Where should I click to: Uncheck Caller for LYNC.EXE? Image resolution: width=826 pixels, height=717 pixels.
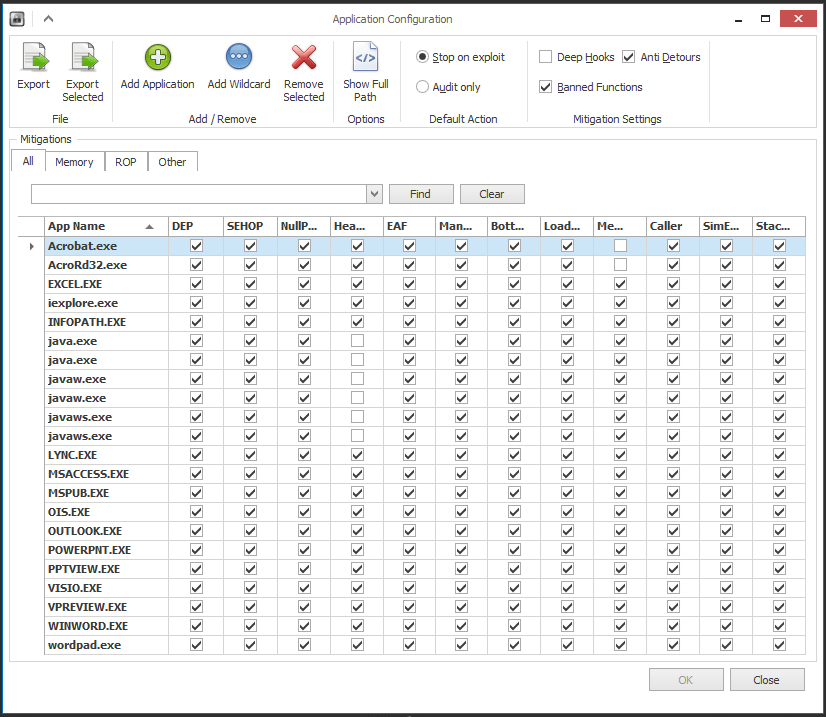pyautogui.click(x=673, y=455)
